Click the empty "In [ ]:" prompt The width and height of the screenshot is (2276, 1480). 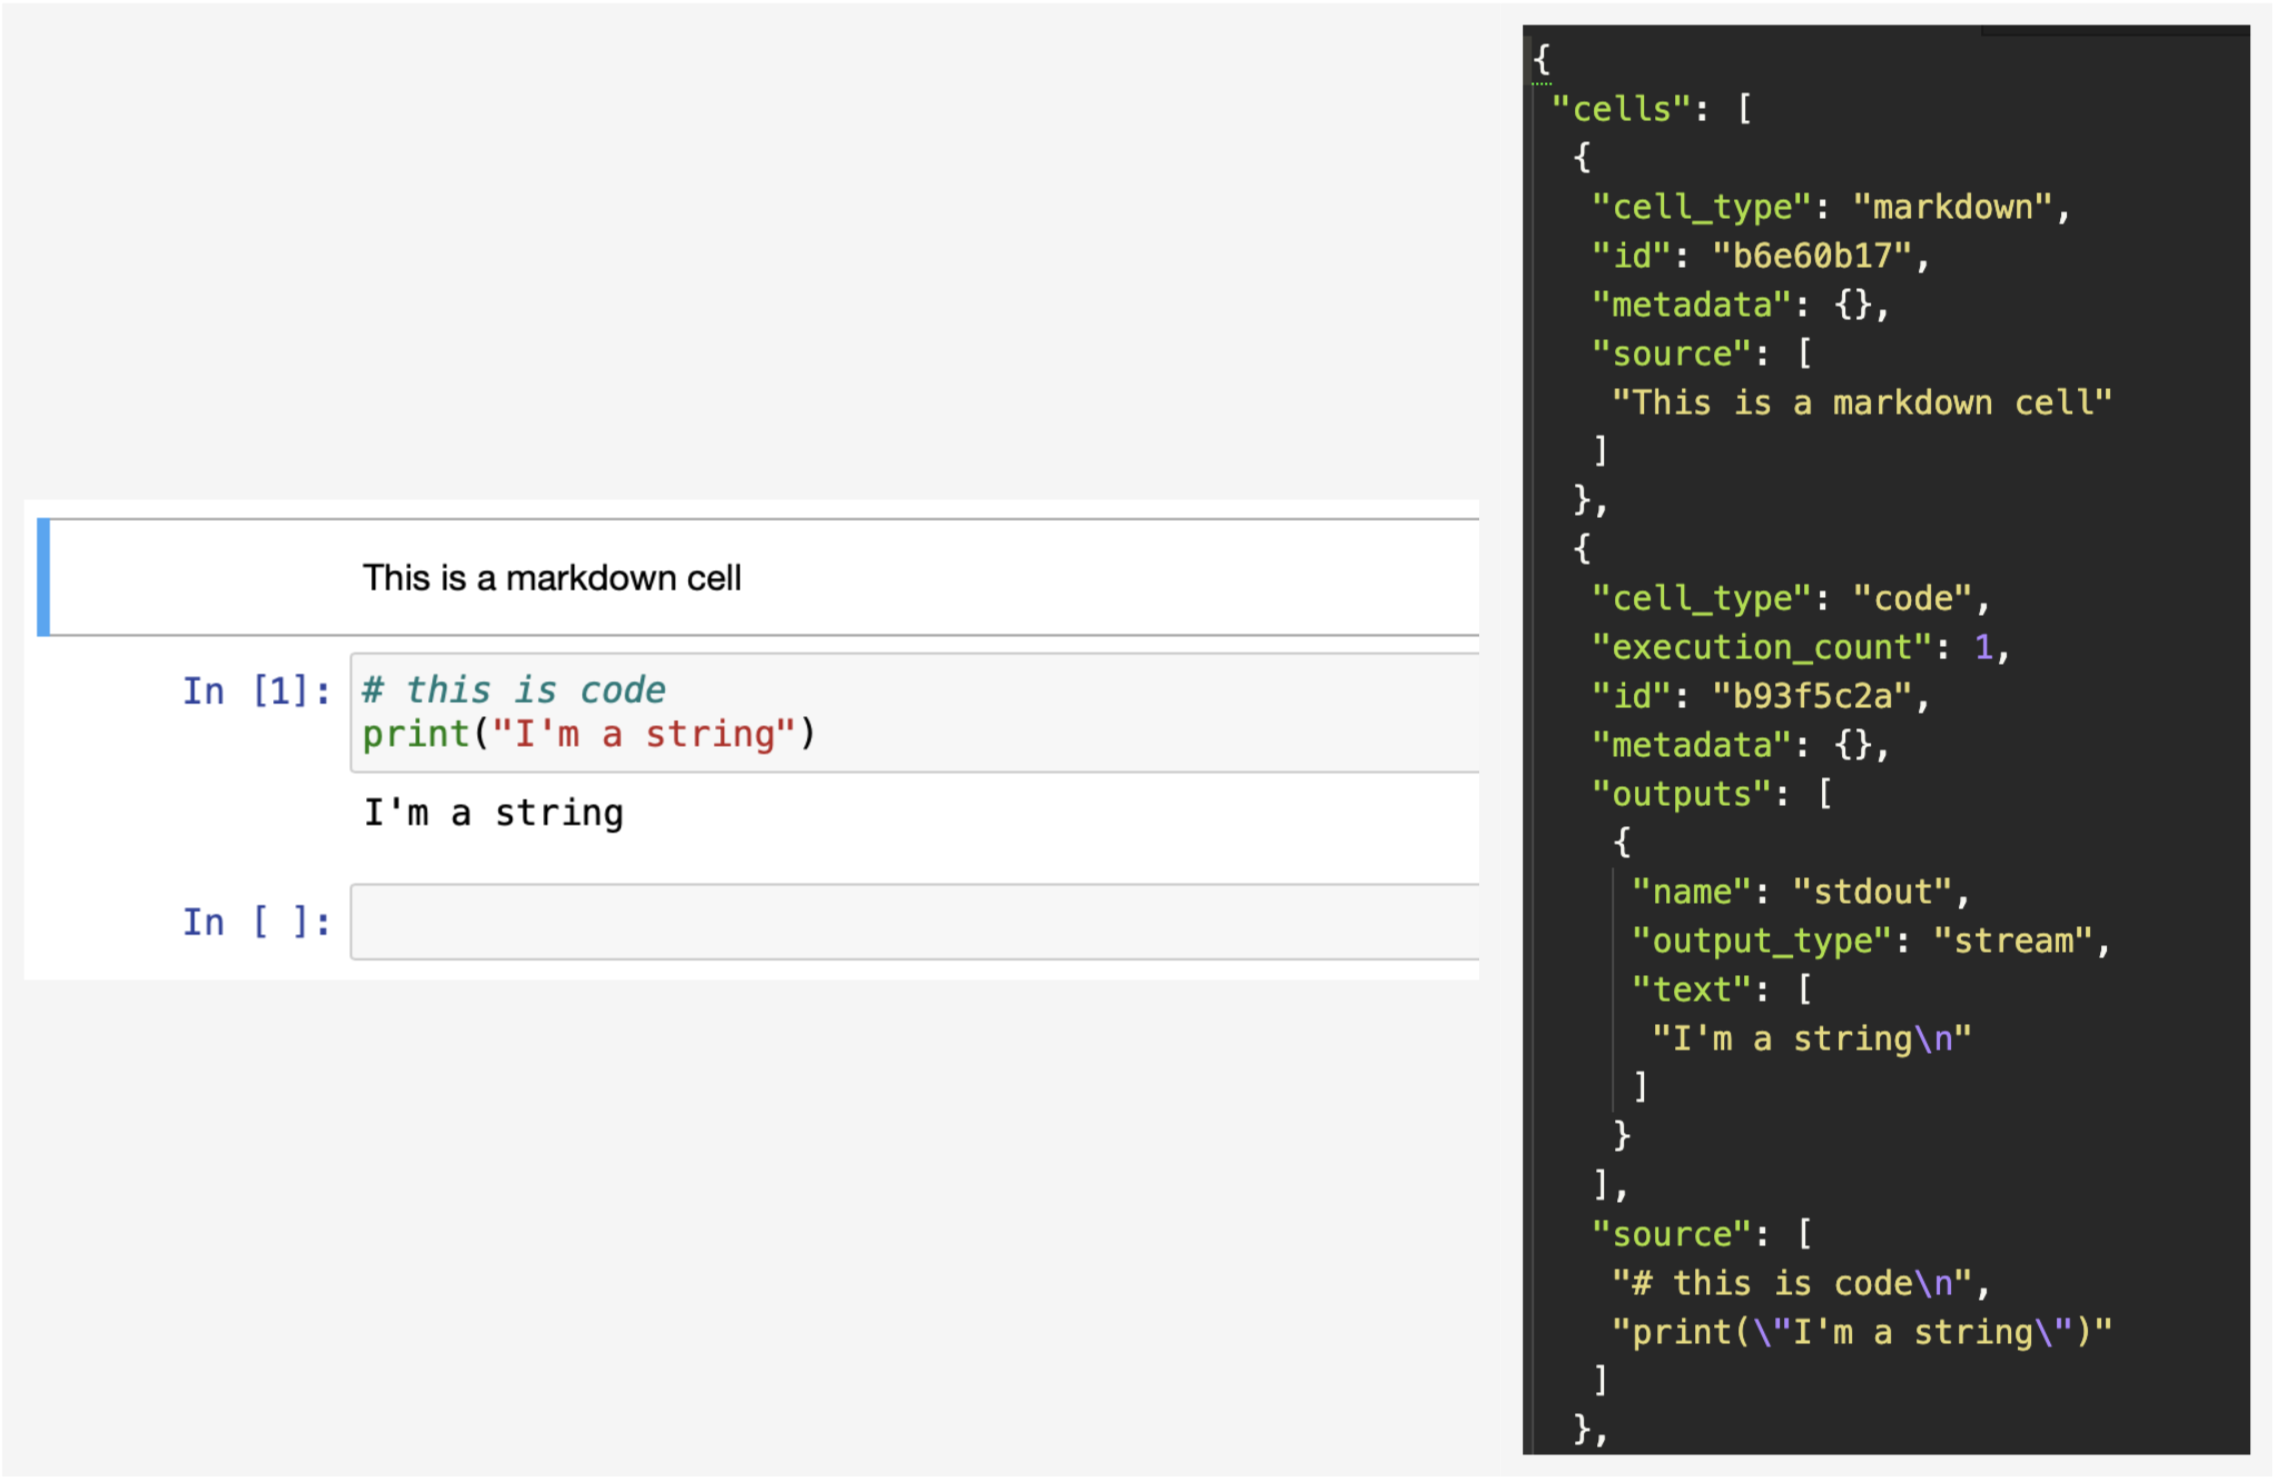point(256,922)
